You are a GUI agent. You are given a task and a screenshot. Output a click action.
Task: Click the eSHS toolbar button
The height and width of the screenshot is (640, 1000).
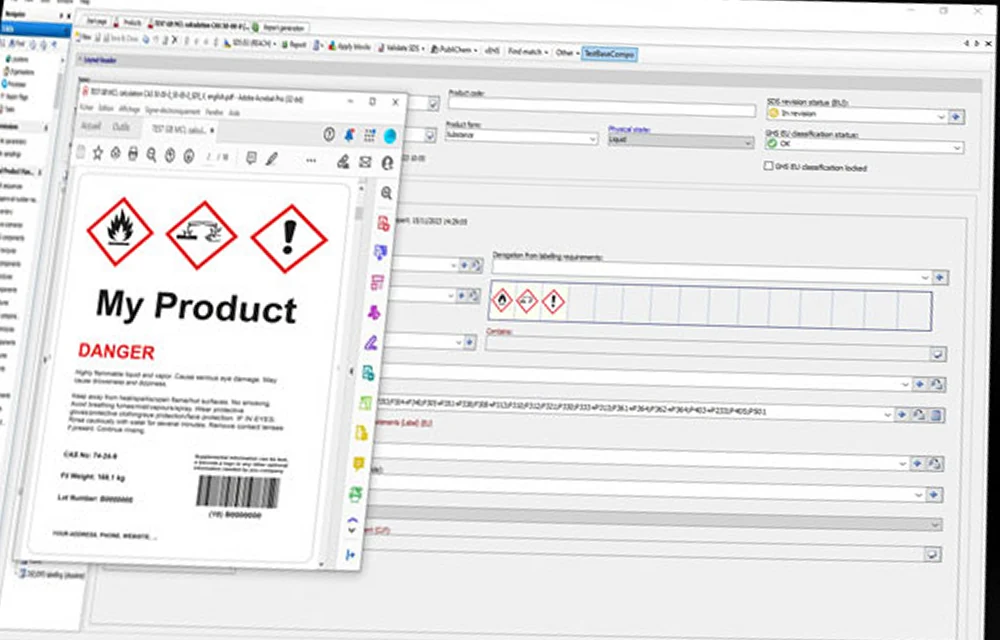(492, 50)
